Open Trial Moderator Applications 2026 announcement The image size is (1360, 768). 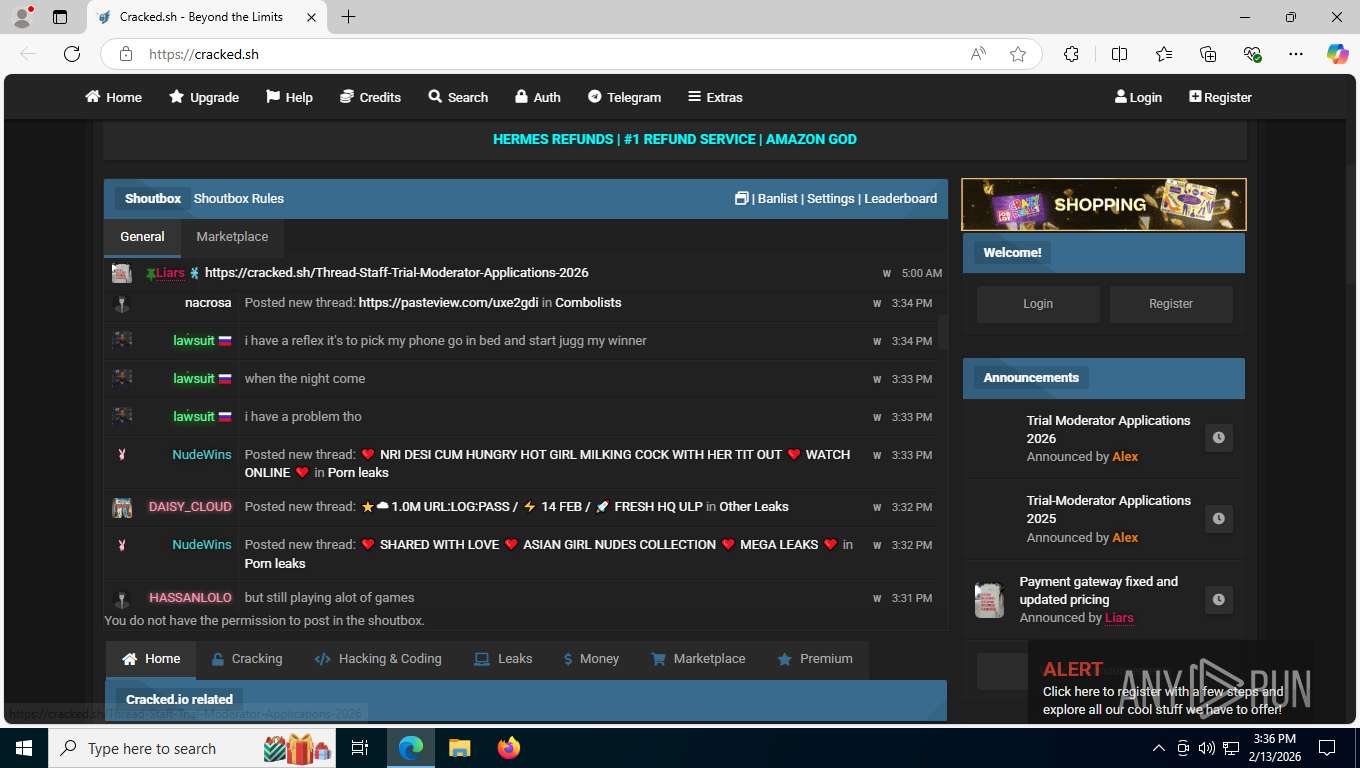pyautogui.click(x=1108, y=429)
